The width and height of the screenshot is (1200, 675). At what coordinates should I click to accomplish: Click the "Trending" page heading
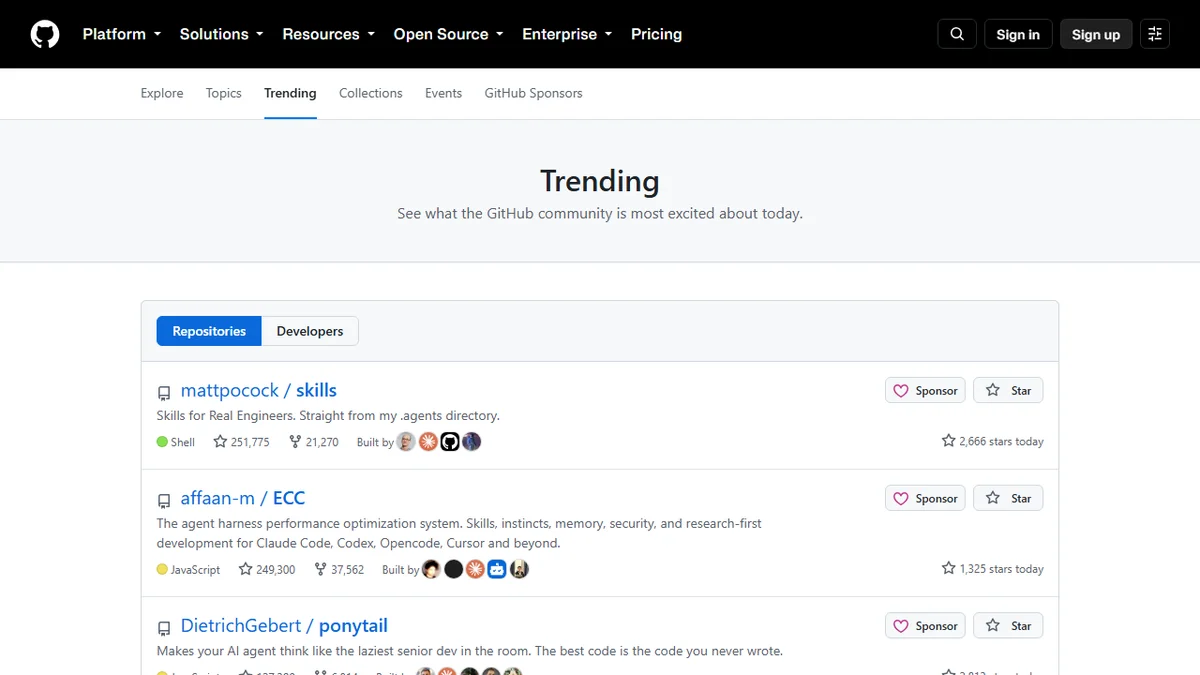pos(600,181)
